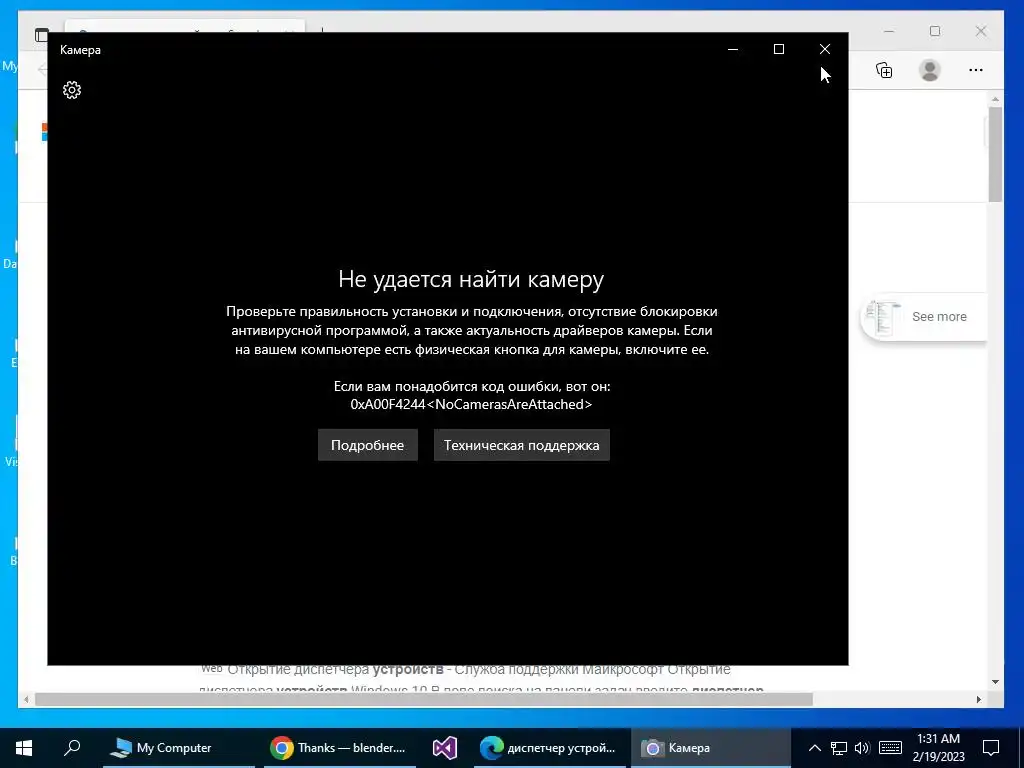Viewport: 1024px width, 768px height.
Task: Click Не удается найти камеру heading
Action: click(x=471, y=279)
